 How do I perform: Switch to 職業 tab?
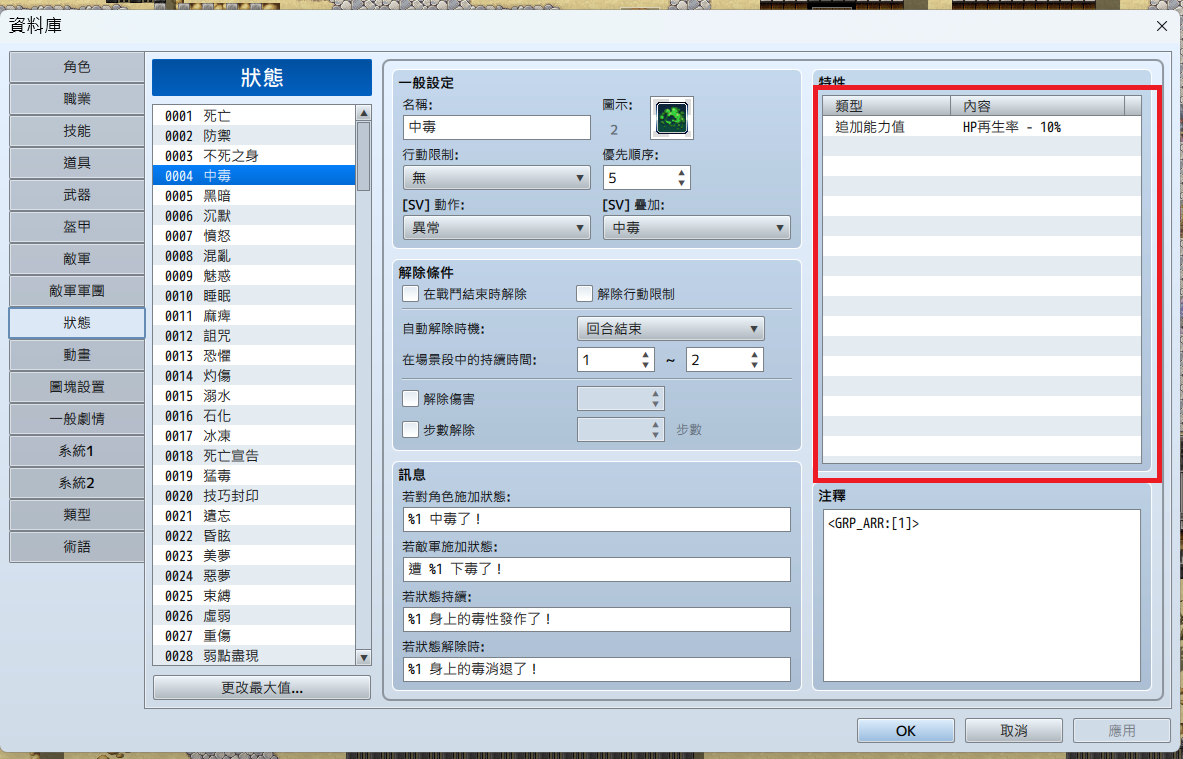[x=77, y=99]
